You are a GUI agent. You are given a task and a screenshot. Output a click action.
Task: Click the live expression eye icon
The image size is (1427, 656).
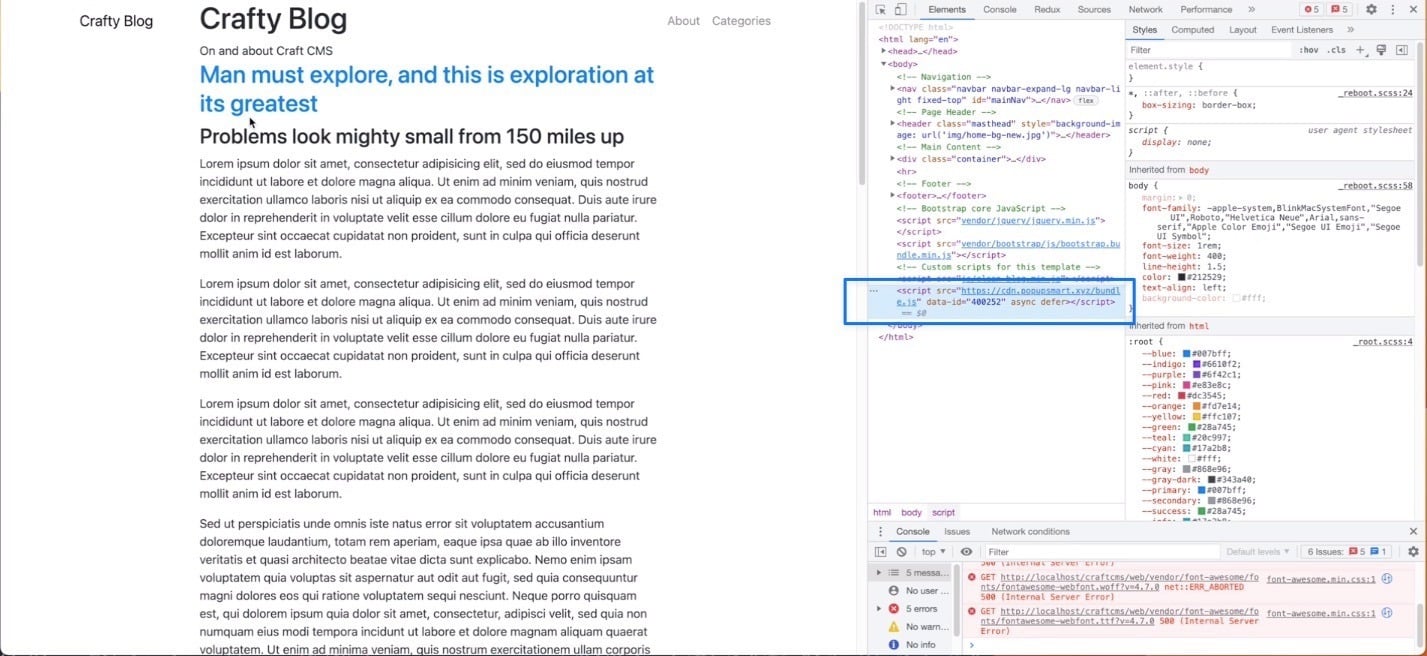(x=966, y=552)
